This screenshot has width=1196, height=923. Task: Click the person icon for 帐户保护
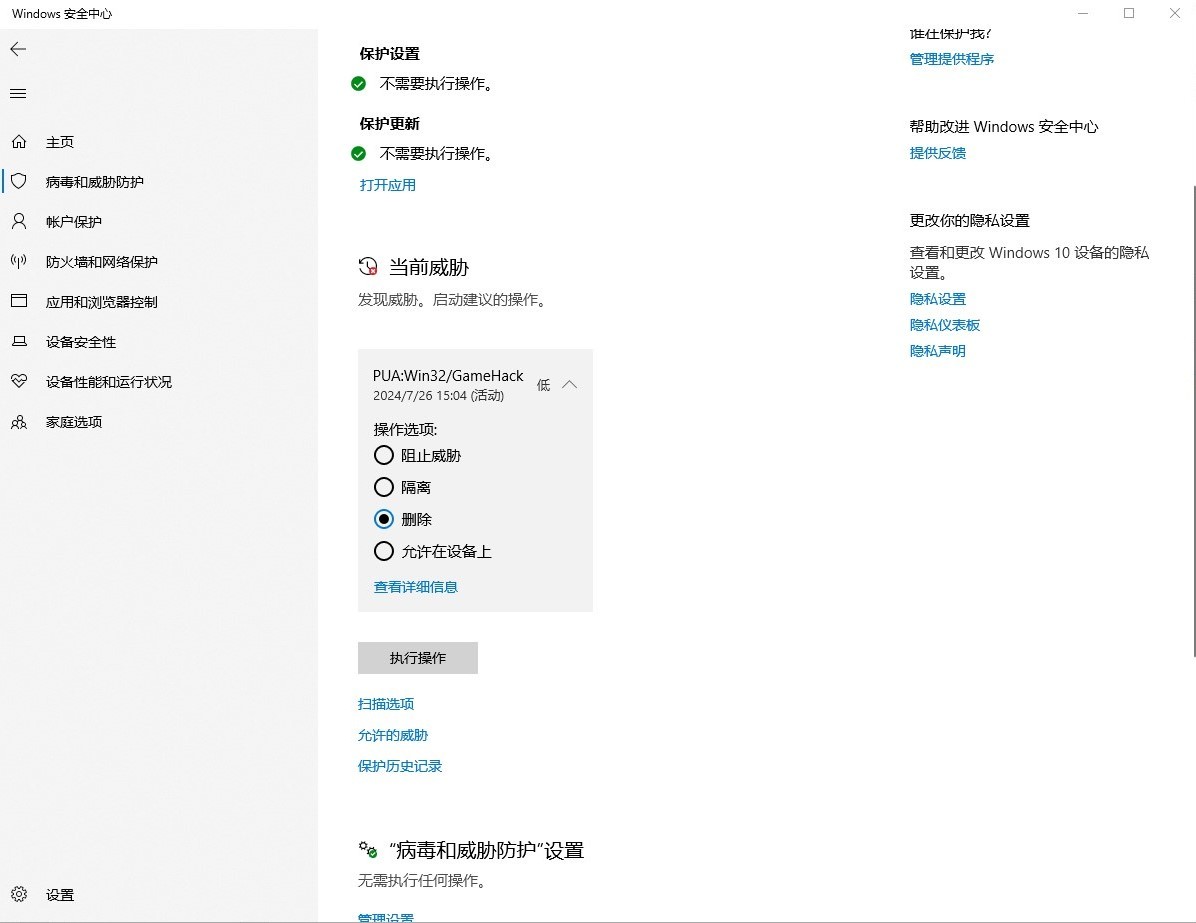coord(19,221)
